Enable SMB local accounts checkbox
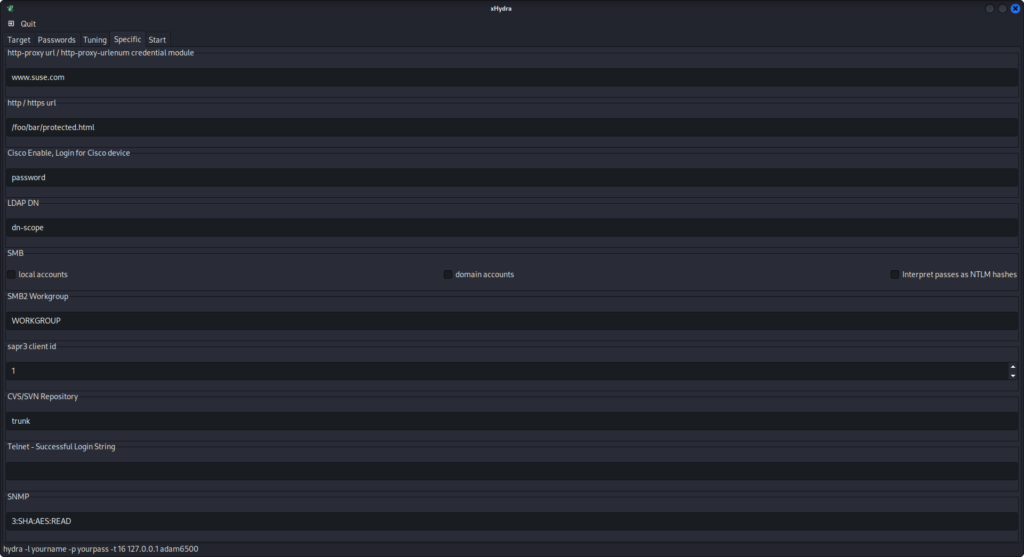 click(12, 274)
